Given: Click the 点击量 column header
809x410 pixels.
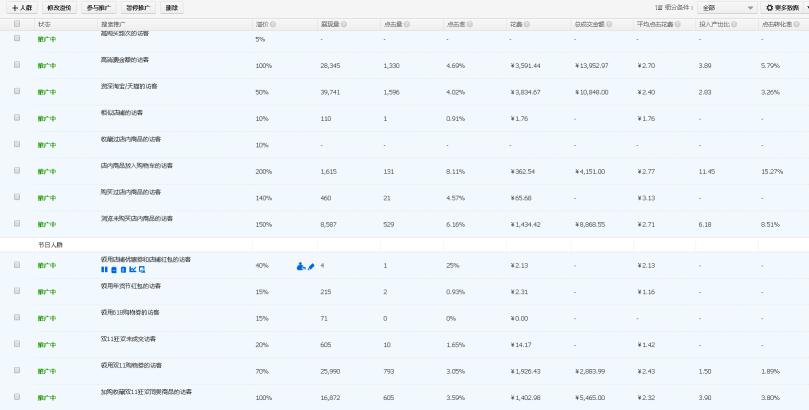Looking at the screenshot, I should tap(393, 23).
